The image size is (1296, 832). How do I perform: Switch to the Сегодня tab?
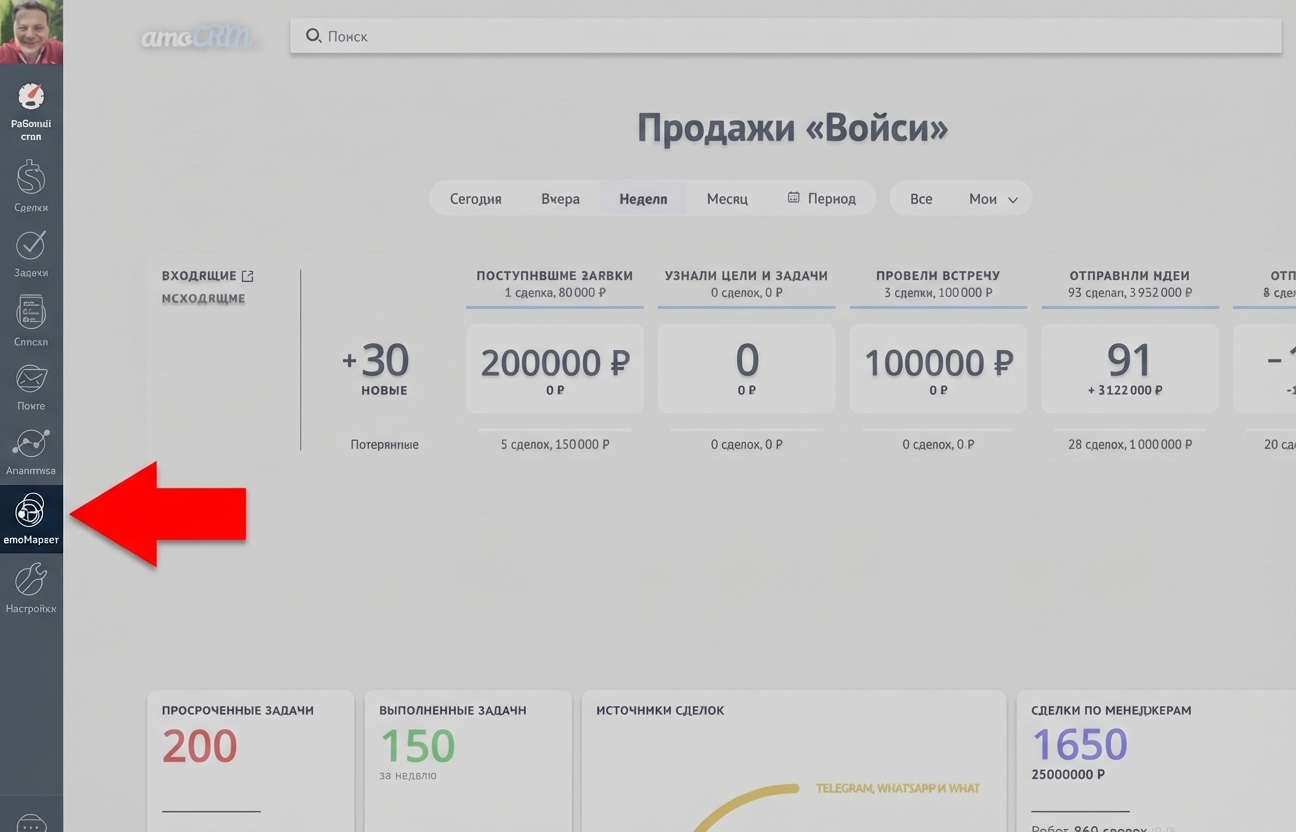pyautogui.click(x=475, y=198)
